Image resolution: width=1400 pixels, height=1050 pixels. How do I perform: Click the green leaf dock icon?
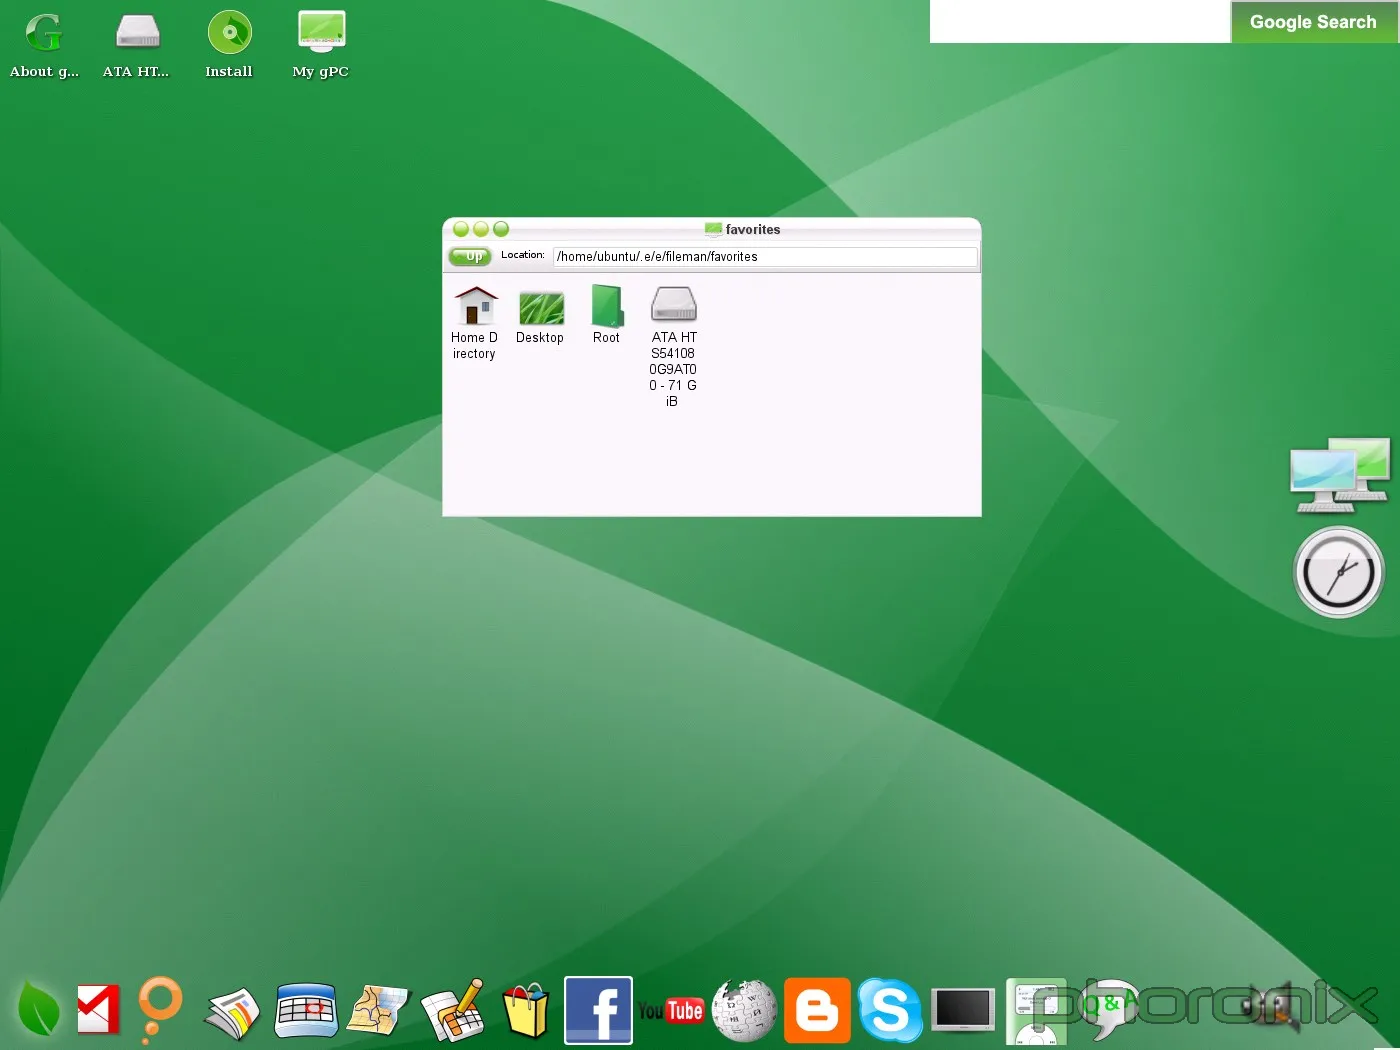[39, 1010]
